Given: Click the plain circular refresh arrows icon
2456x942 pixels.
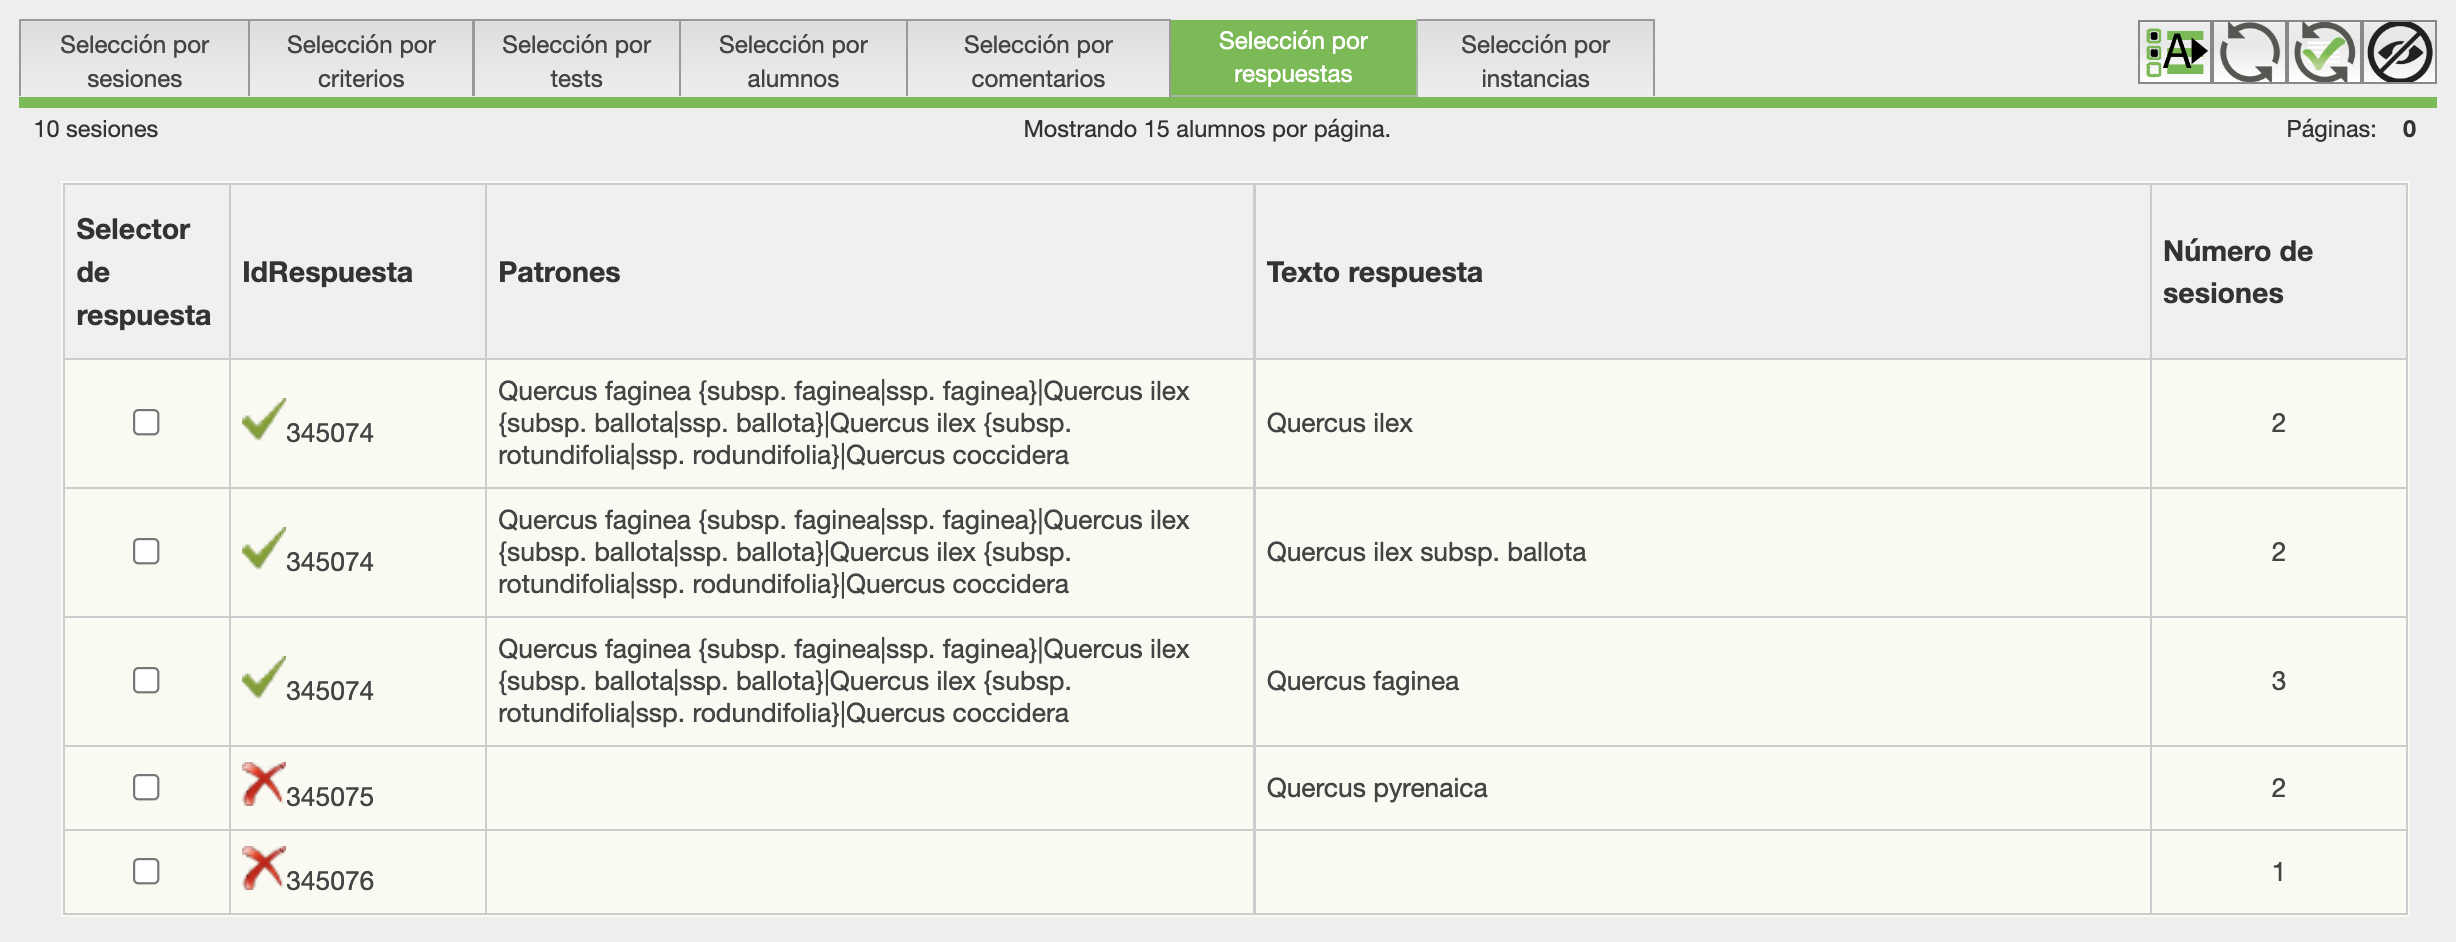Looking at the screenshot, I should [2249, 53].
